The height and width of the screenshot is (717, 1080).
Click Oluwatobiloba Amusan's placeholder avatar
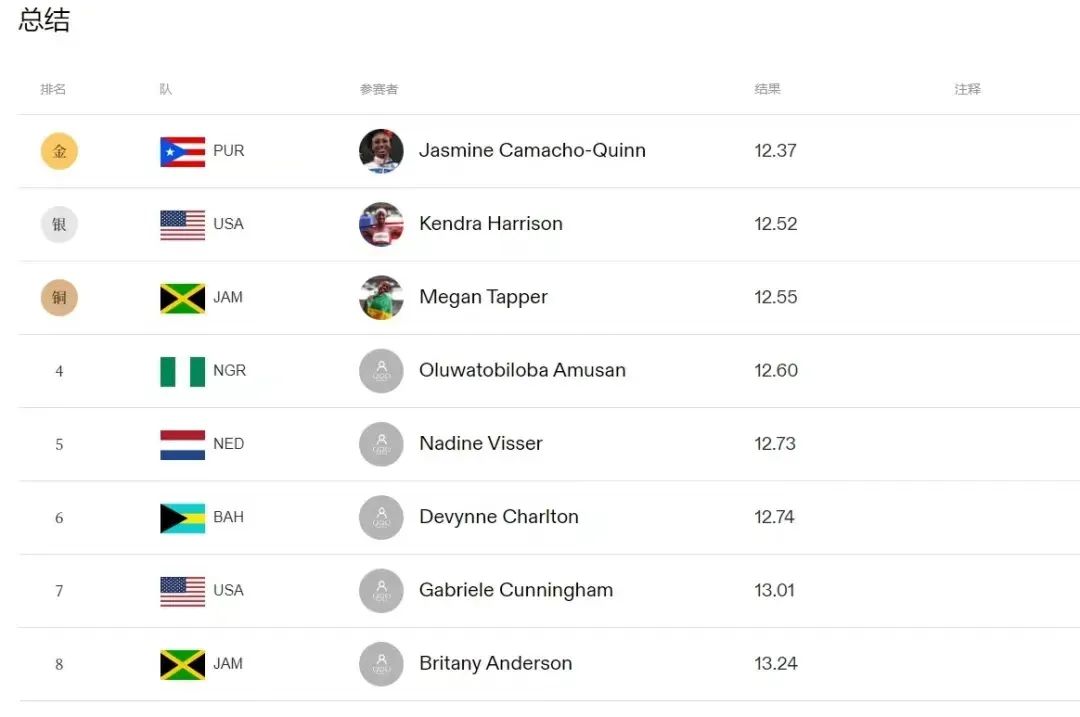coord(381,371)
